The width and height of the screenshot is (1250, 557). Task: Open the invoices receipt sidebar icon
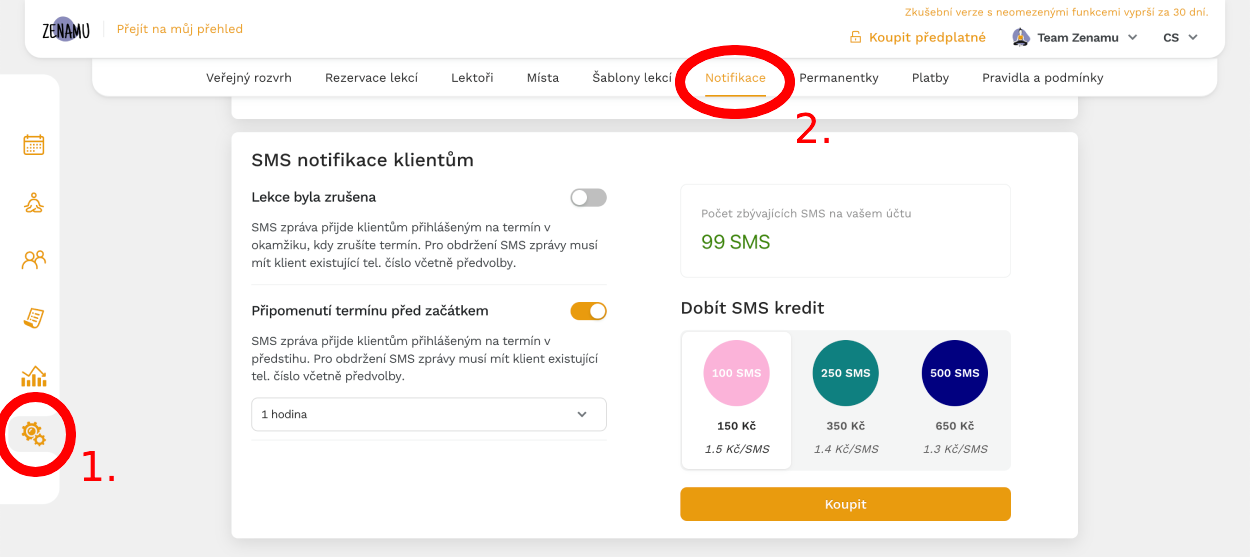click(x=34, y=318)
